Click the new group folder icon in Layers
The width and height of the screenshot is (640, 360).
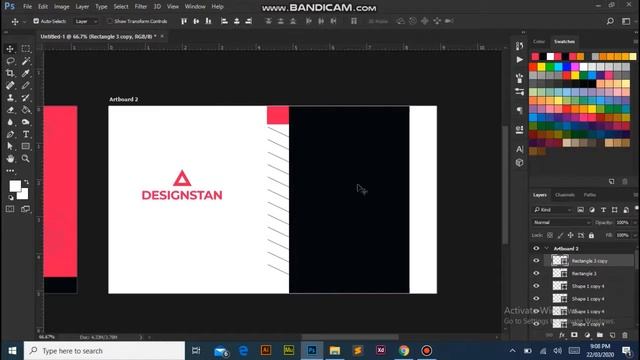click(600, 335)
